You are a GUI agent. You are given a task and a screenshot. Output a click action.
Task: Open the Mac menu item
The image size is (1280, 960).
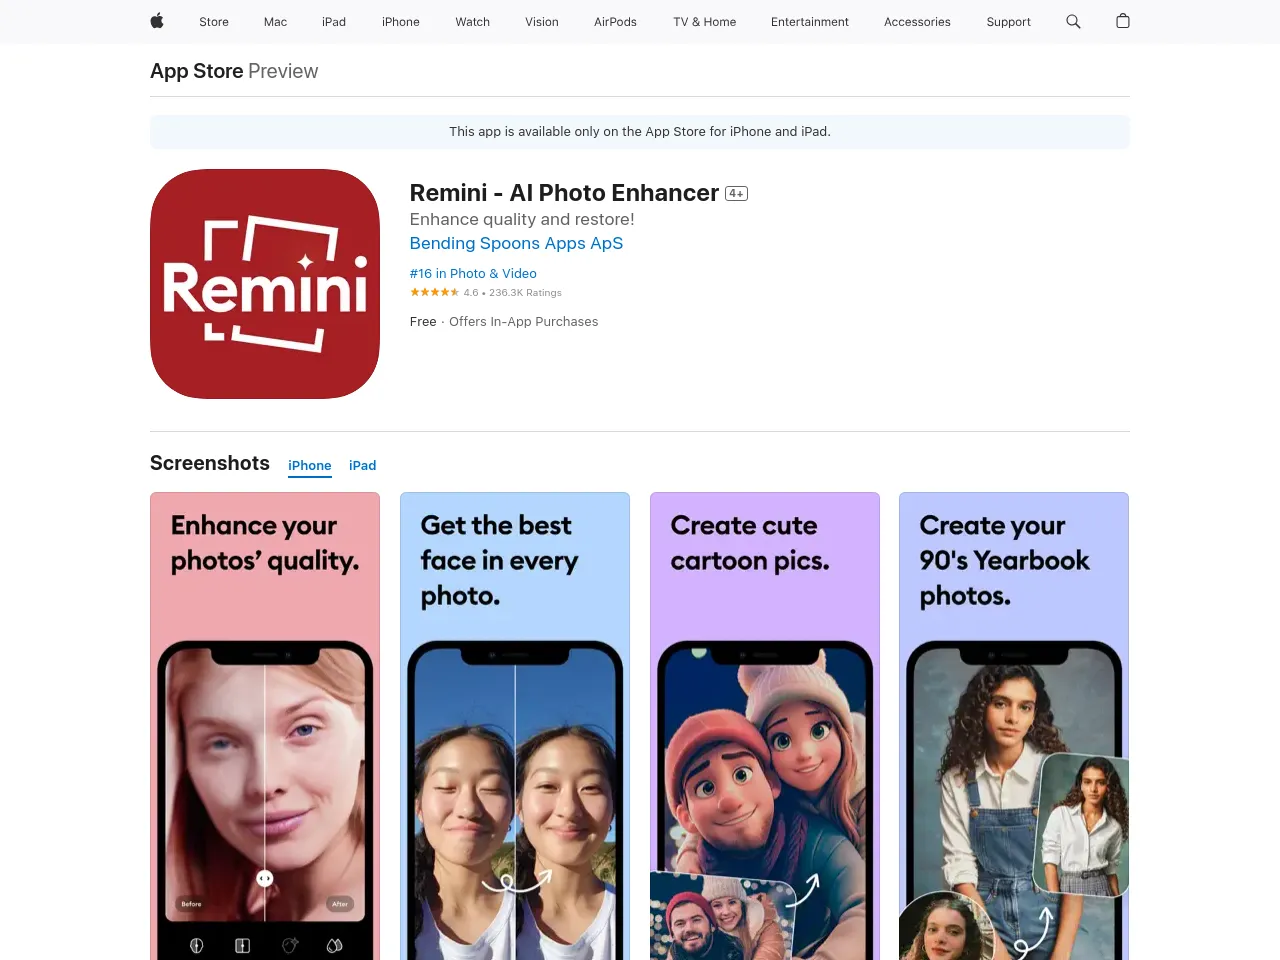point(275,22)
